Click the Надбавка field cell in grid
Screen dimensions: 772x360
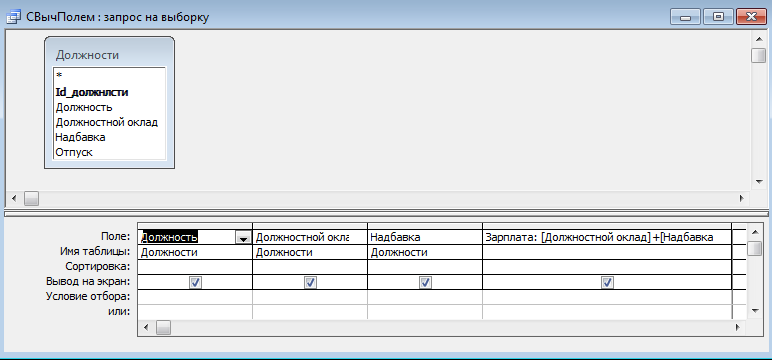click(x=425, y=237)
